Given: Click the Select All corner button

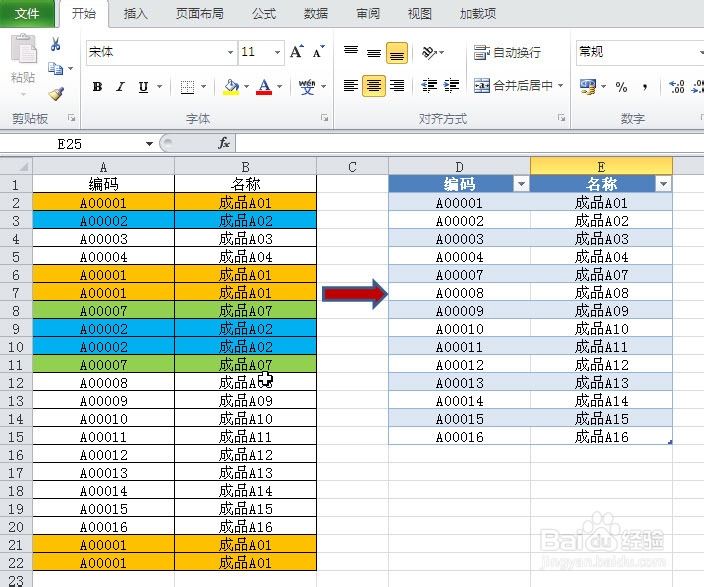Looking at the screenshot, I should click(16, 167).
